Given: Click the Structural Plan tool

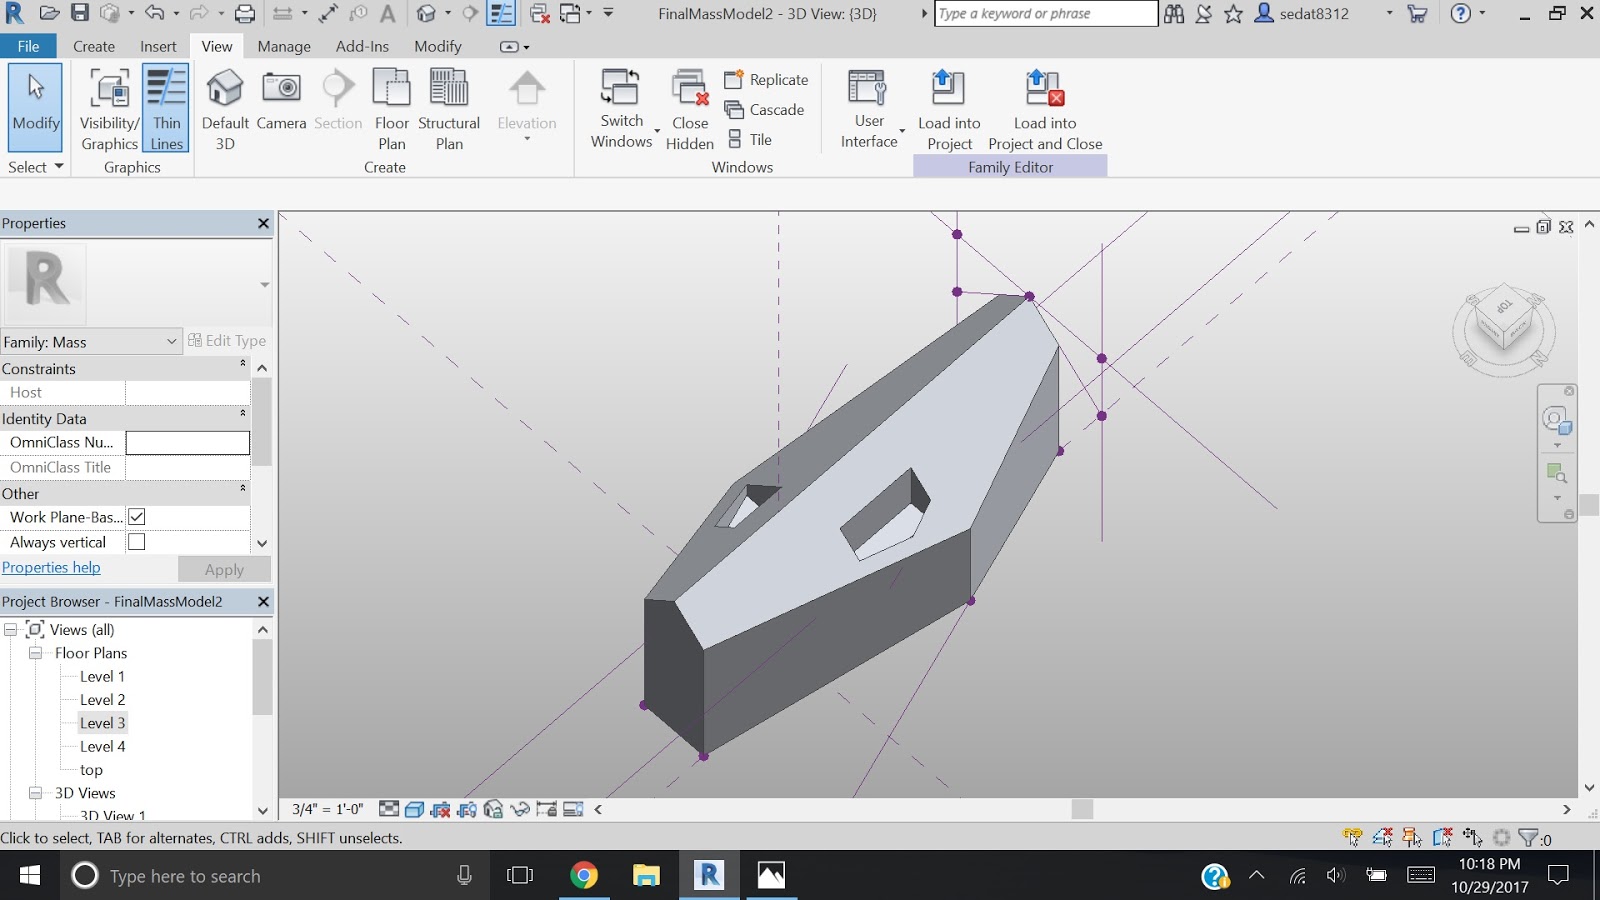Looking at the screenshot, I should [449, 107].
